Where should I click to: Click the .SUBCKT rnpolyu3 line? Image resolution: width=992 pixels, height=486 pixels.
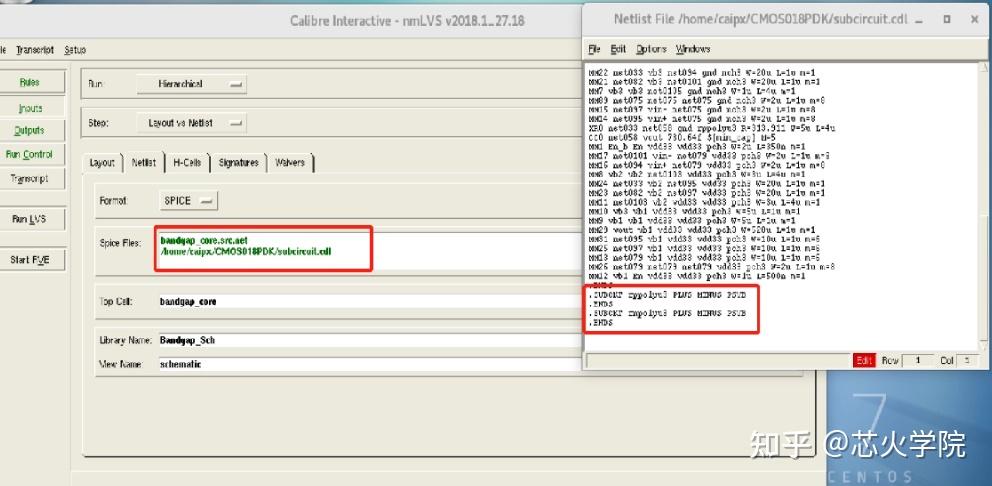pyautogui.click(x=667, y=313)
